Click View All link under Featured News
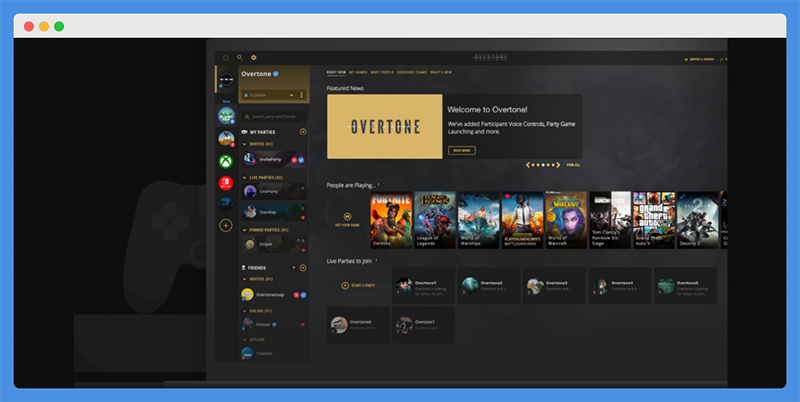Viewport: 800px width, 402px height. [x=573, y=165]
